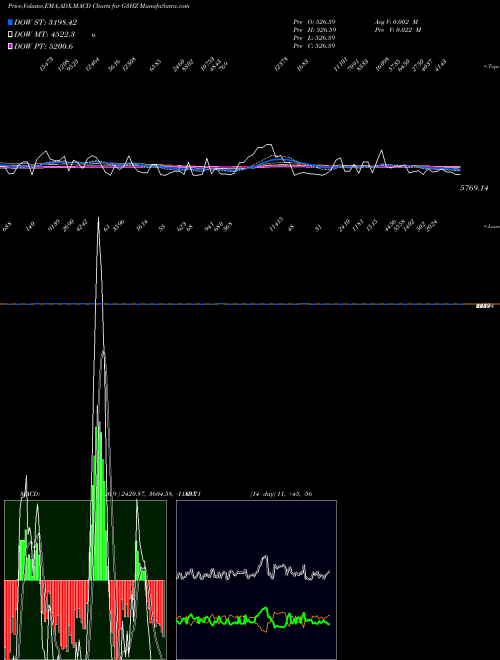Click the chart title mentioning MunafaSutra.com
The height and width of the screenshot is (660, 500).
[x=98, y=6]
